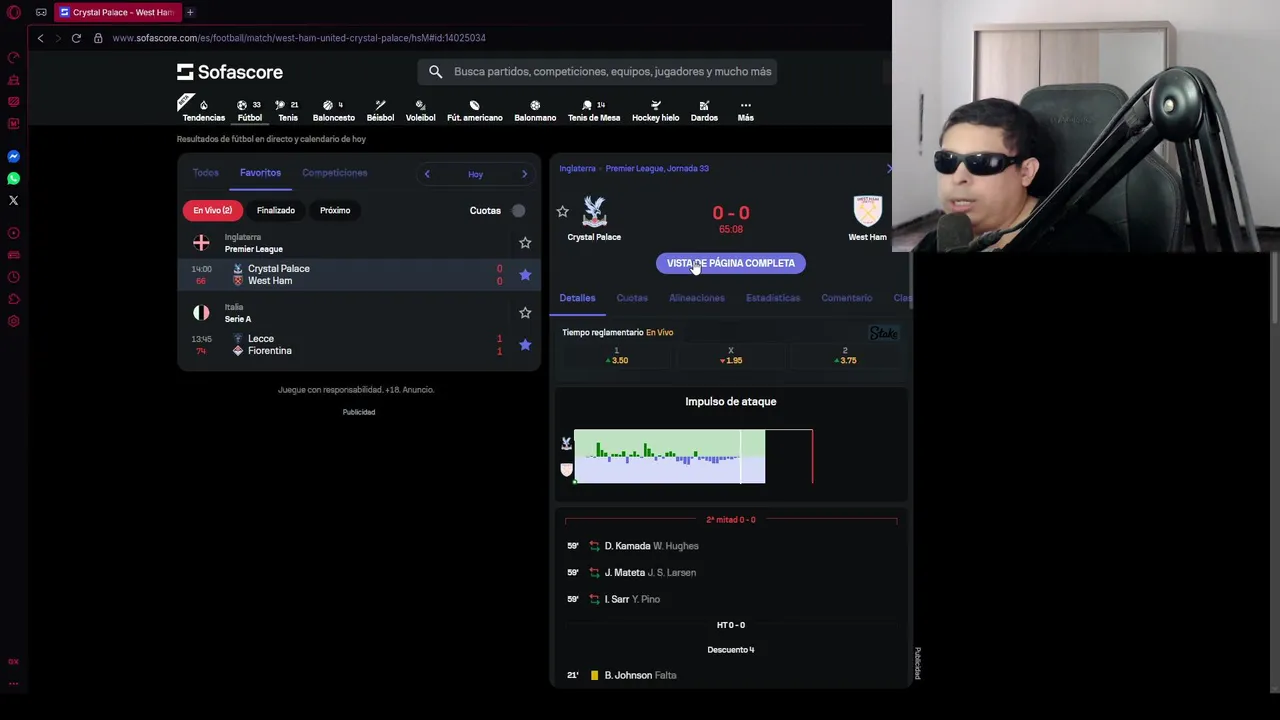
Task: Click the Opera GX logo menu
Action: tap(13, 12)
